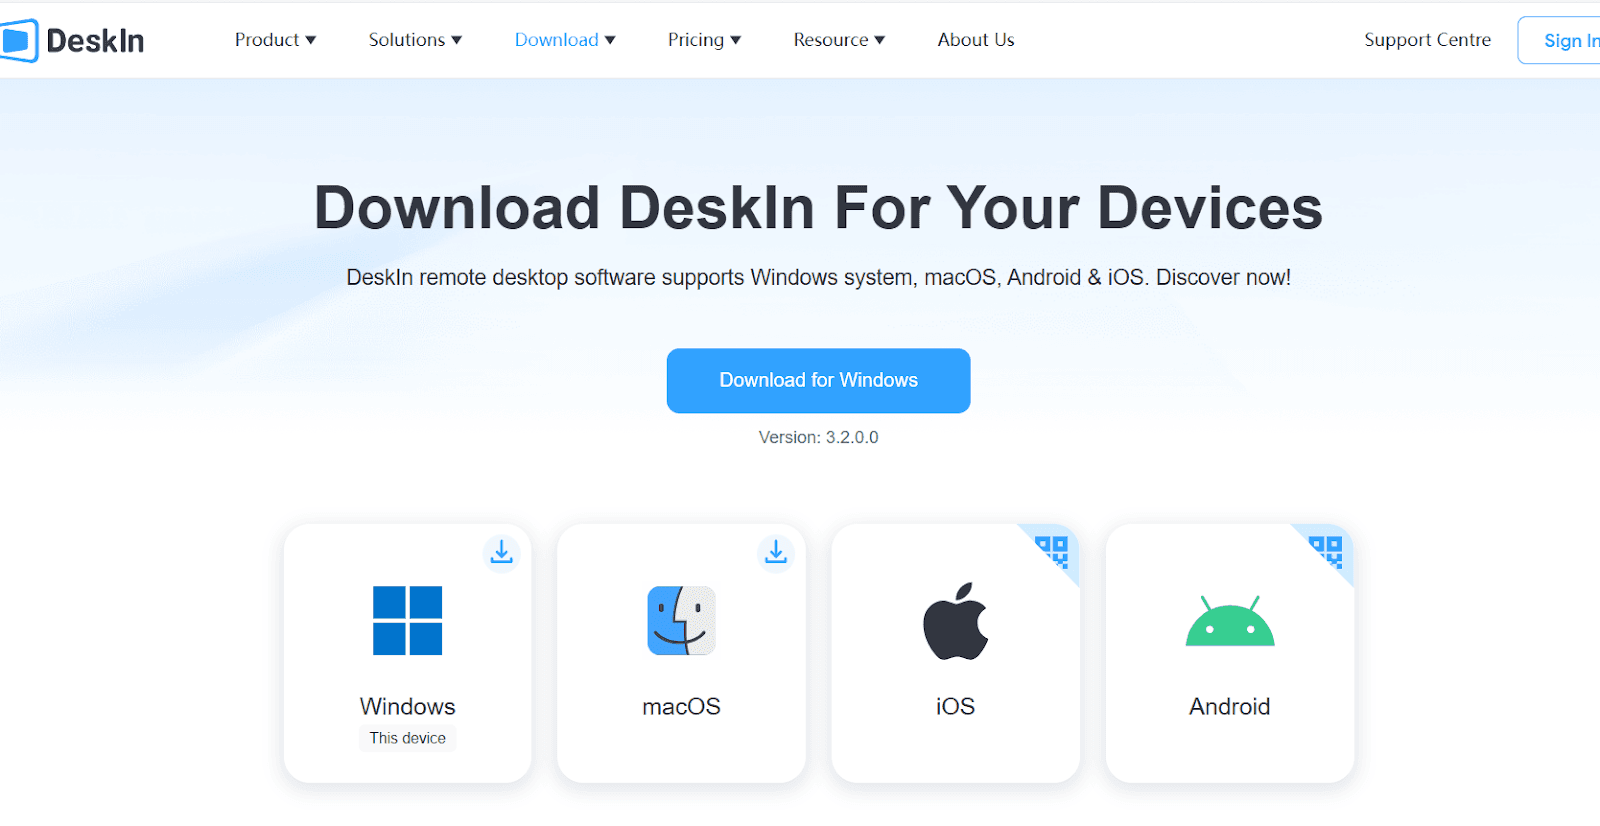
Task: Go to the About Us page
Action: tap(976, 40)
